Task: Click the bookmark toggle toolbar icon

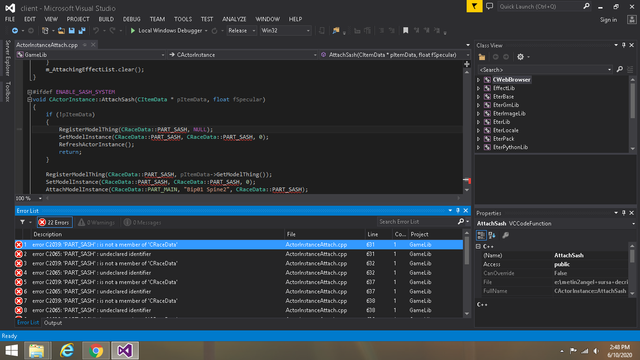Action: 405,31
